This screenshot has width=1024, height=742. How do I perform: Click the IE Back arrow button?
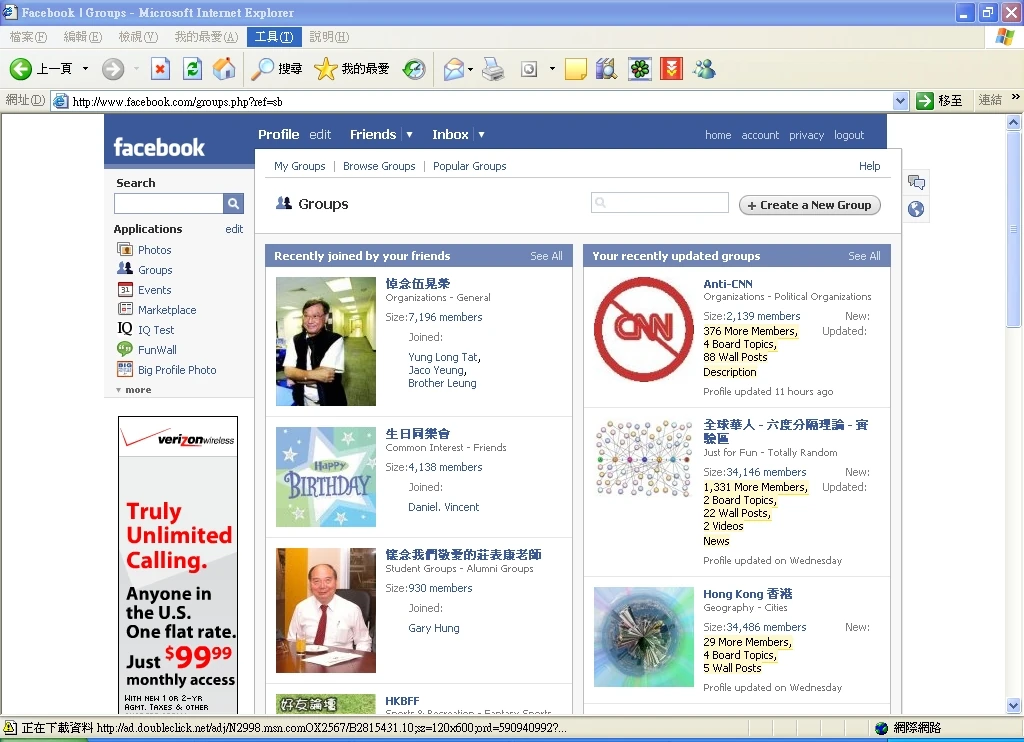(x=21, y=69)
